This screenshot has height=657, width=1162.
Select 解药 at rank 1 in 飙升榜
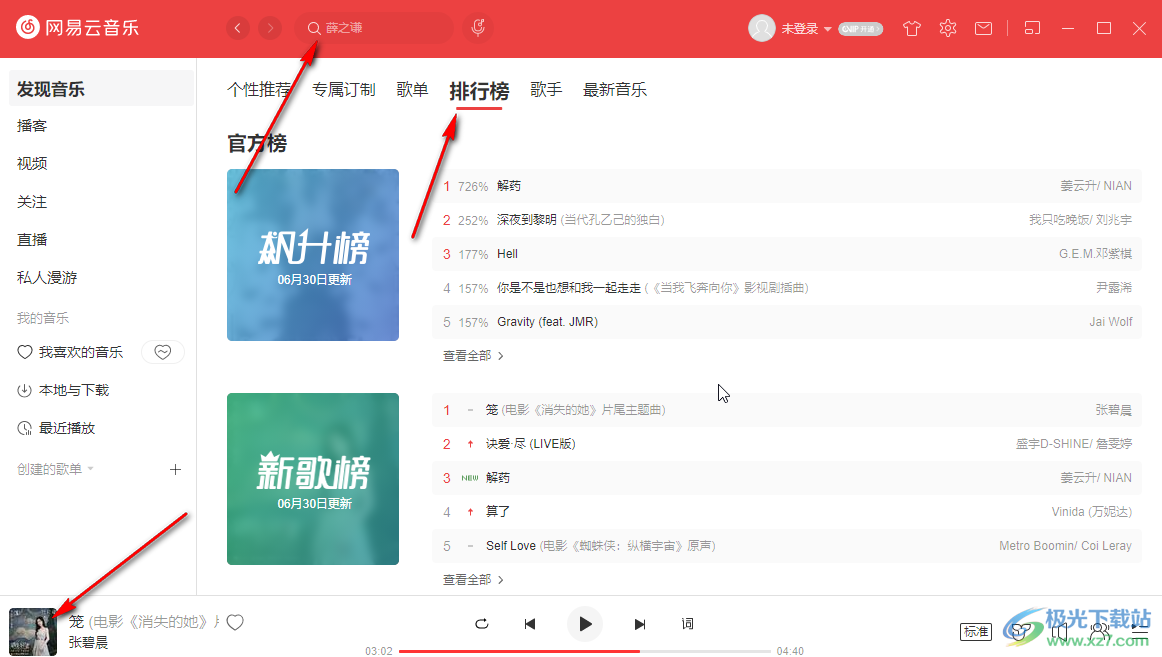(509, 186)
